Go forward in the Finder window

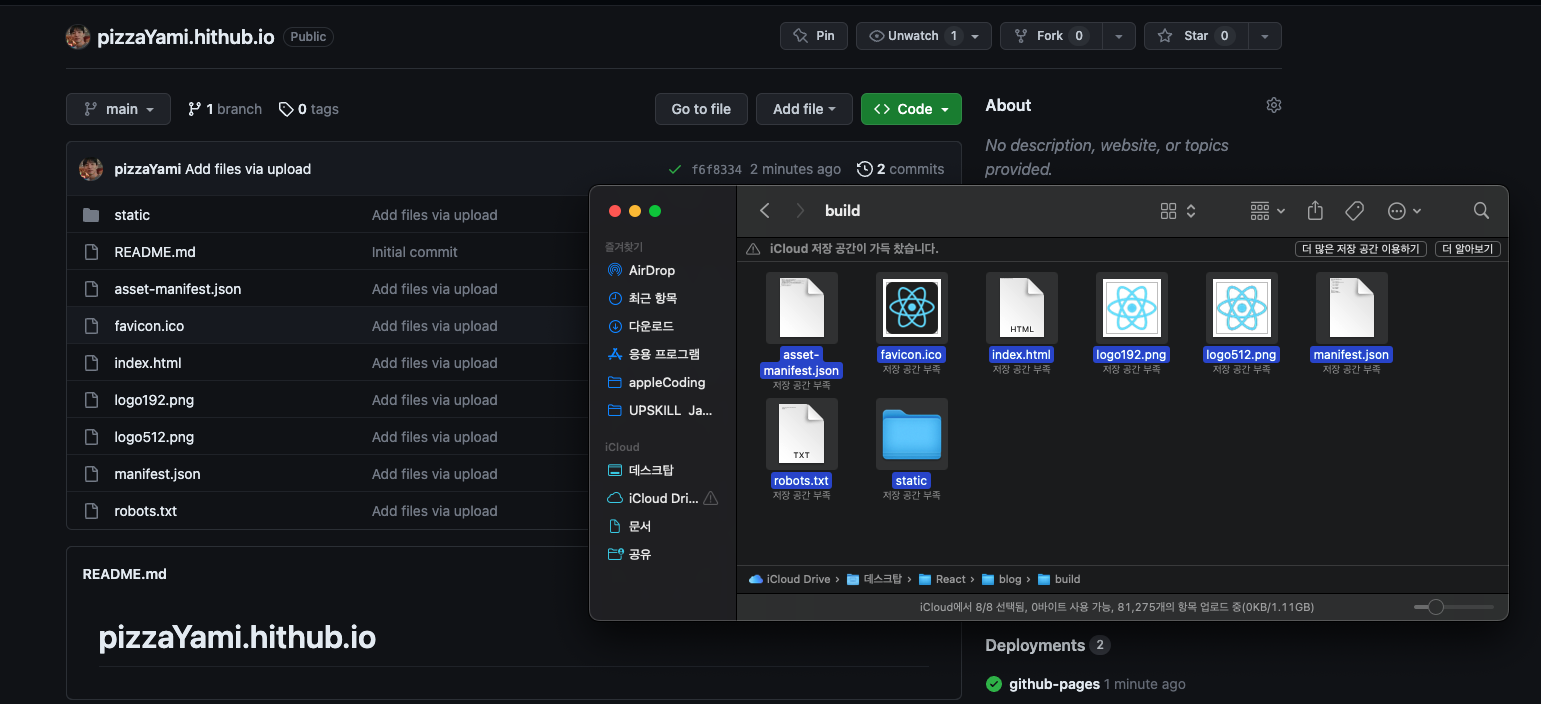click(799, 210)
